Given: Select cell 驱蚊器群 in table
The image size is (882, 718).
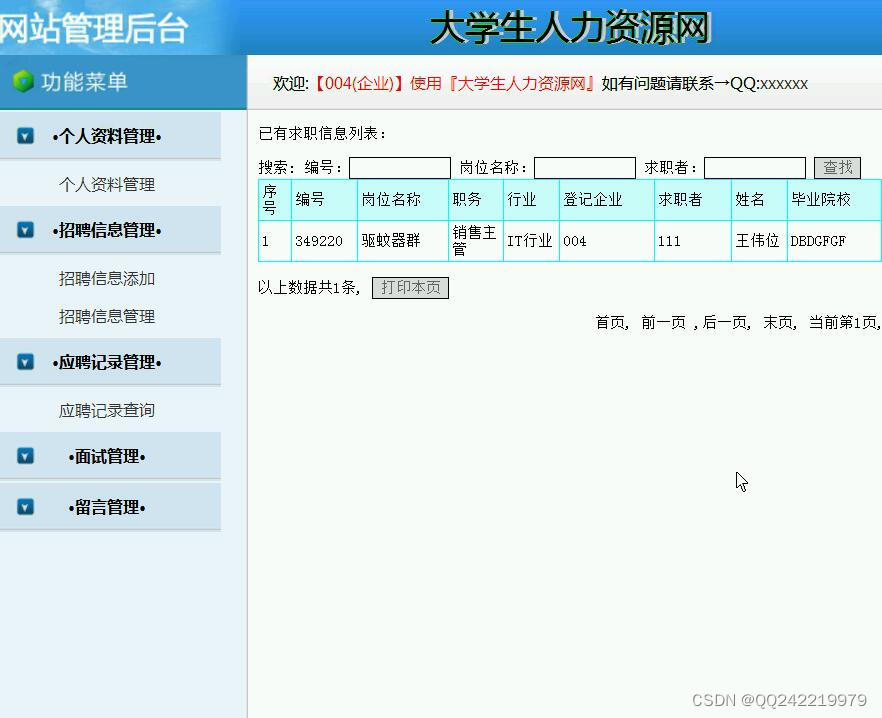Looking at the screenshot, I should tap(403, 241).
